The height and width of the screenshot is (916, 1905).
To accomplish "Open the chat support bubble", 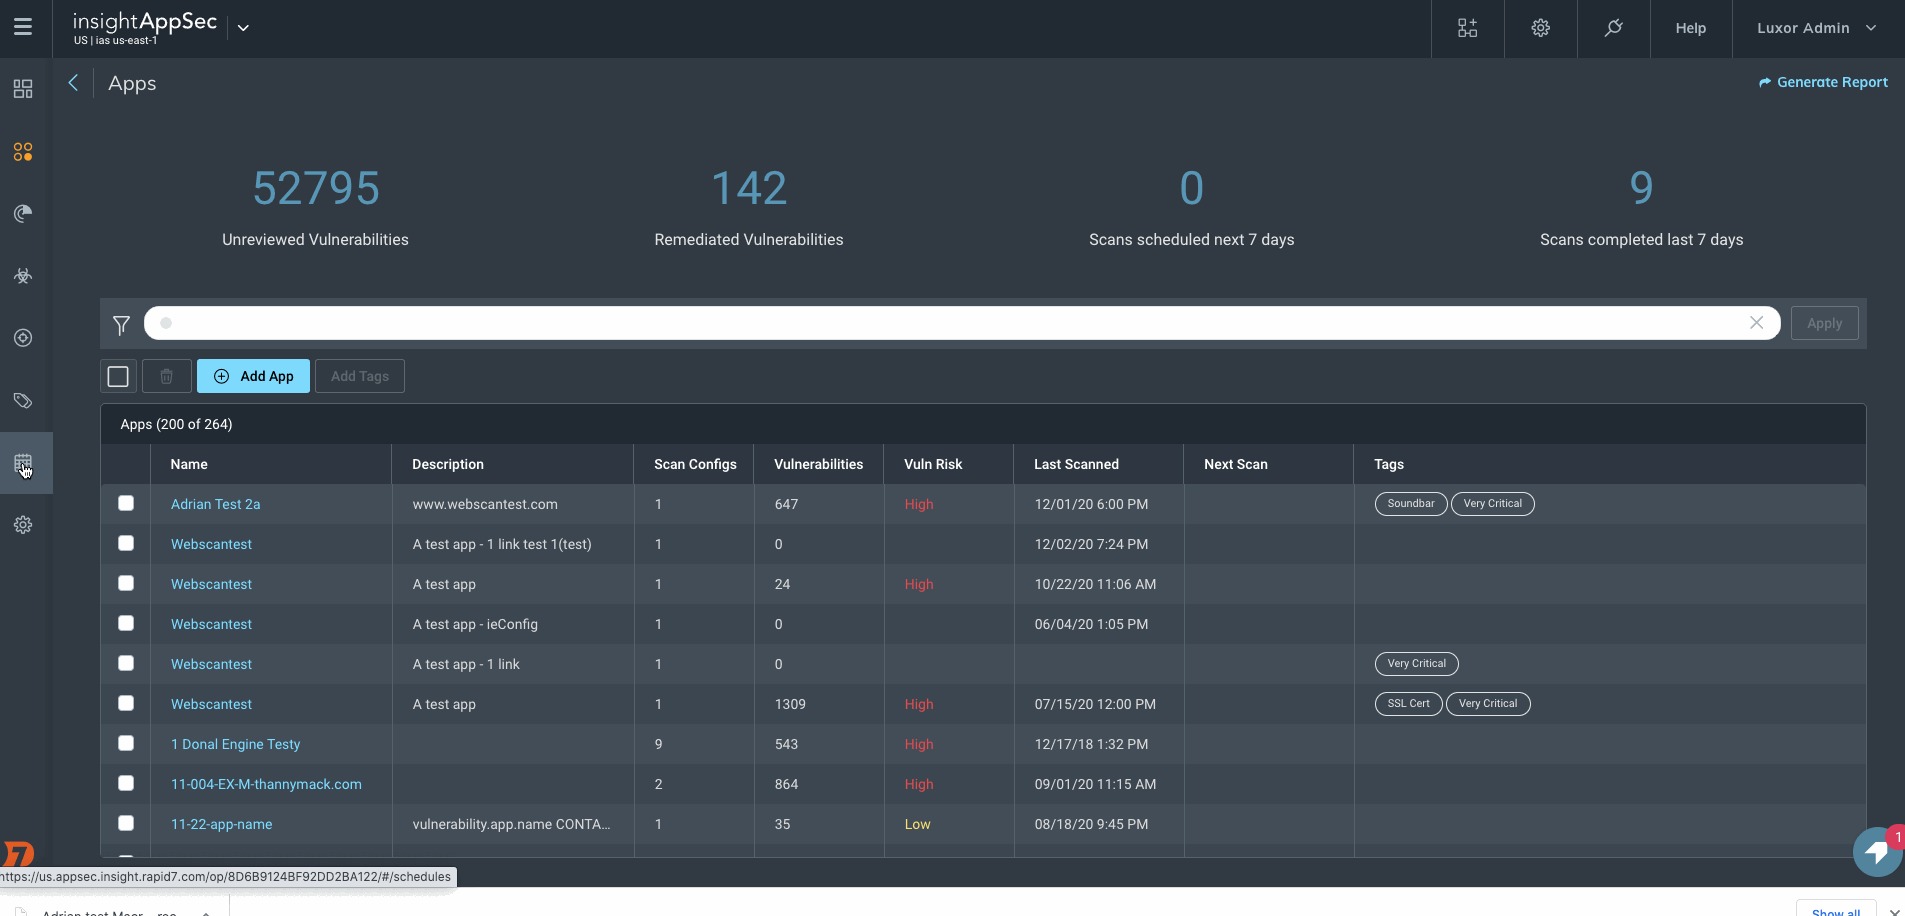I will (1876, 852).
